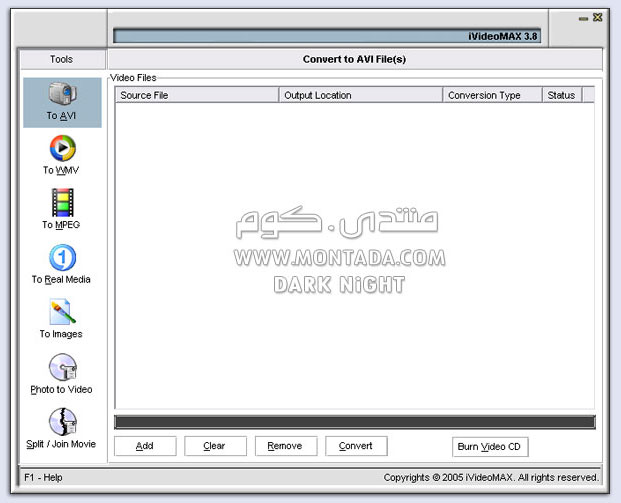Click Burn Video CD
Viewport: 621px width, 503px height.
tap(490, 446)
